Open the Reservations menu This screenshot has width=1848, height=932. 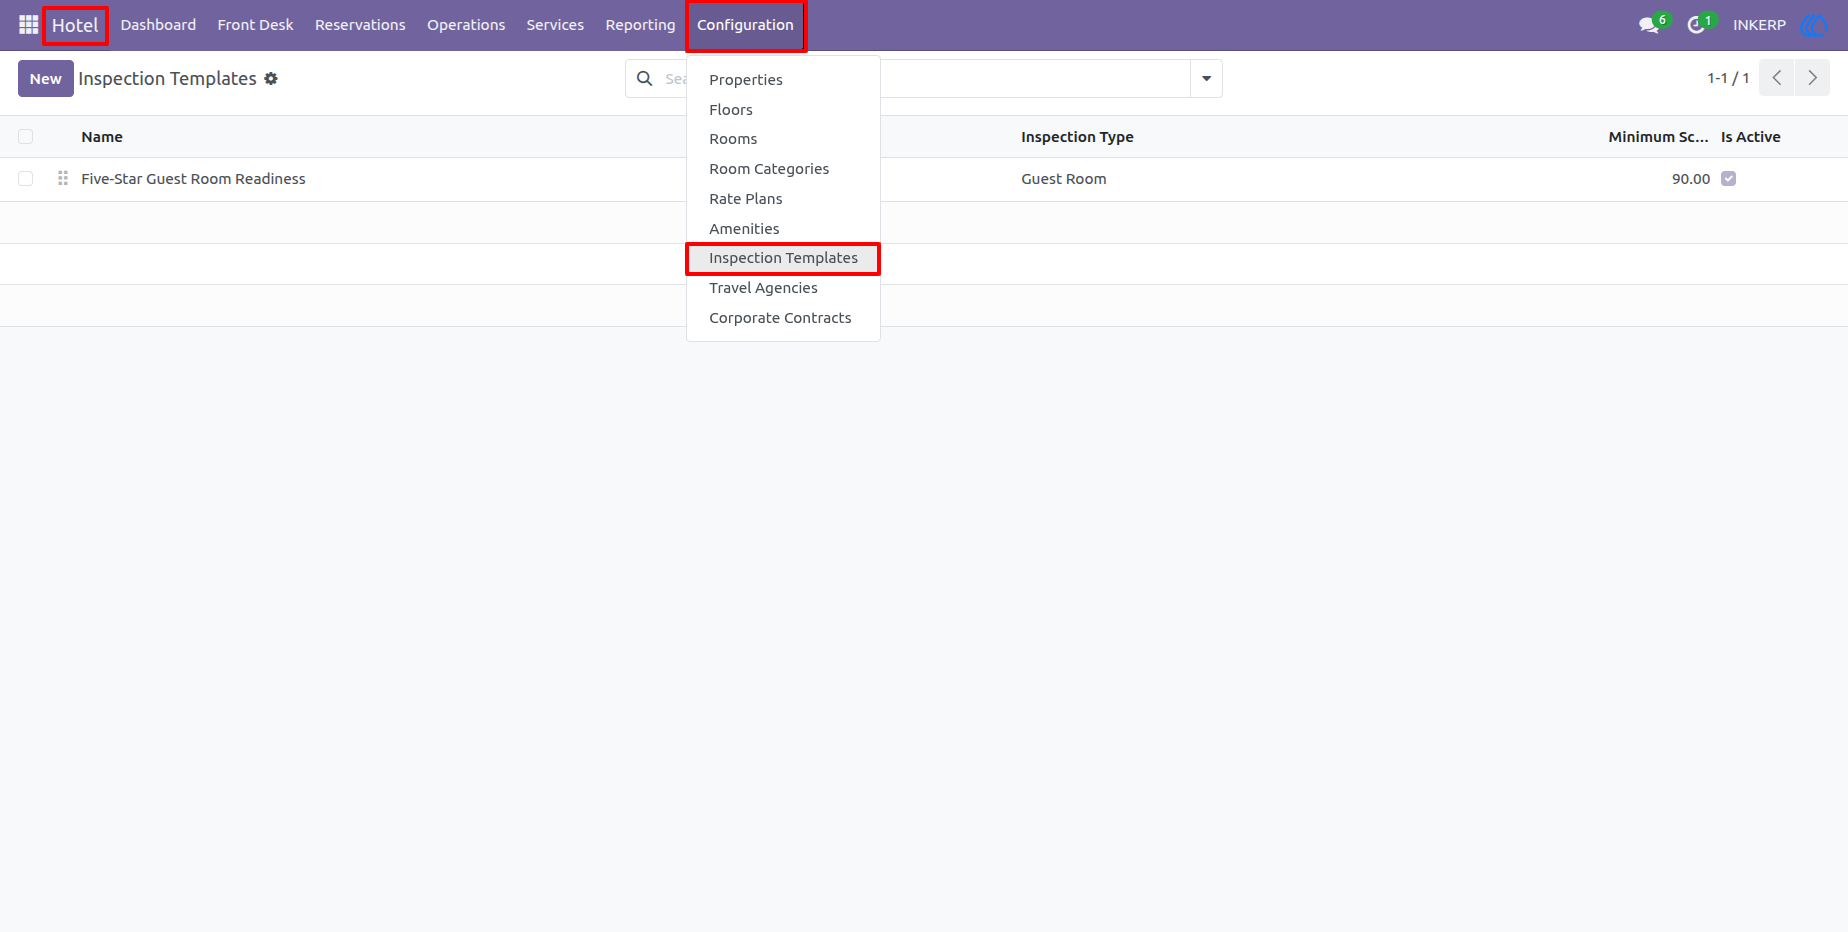(x=360, y=25)
